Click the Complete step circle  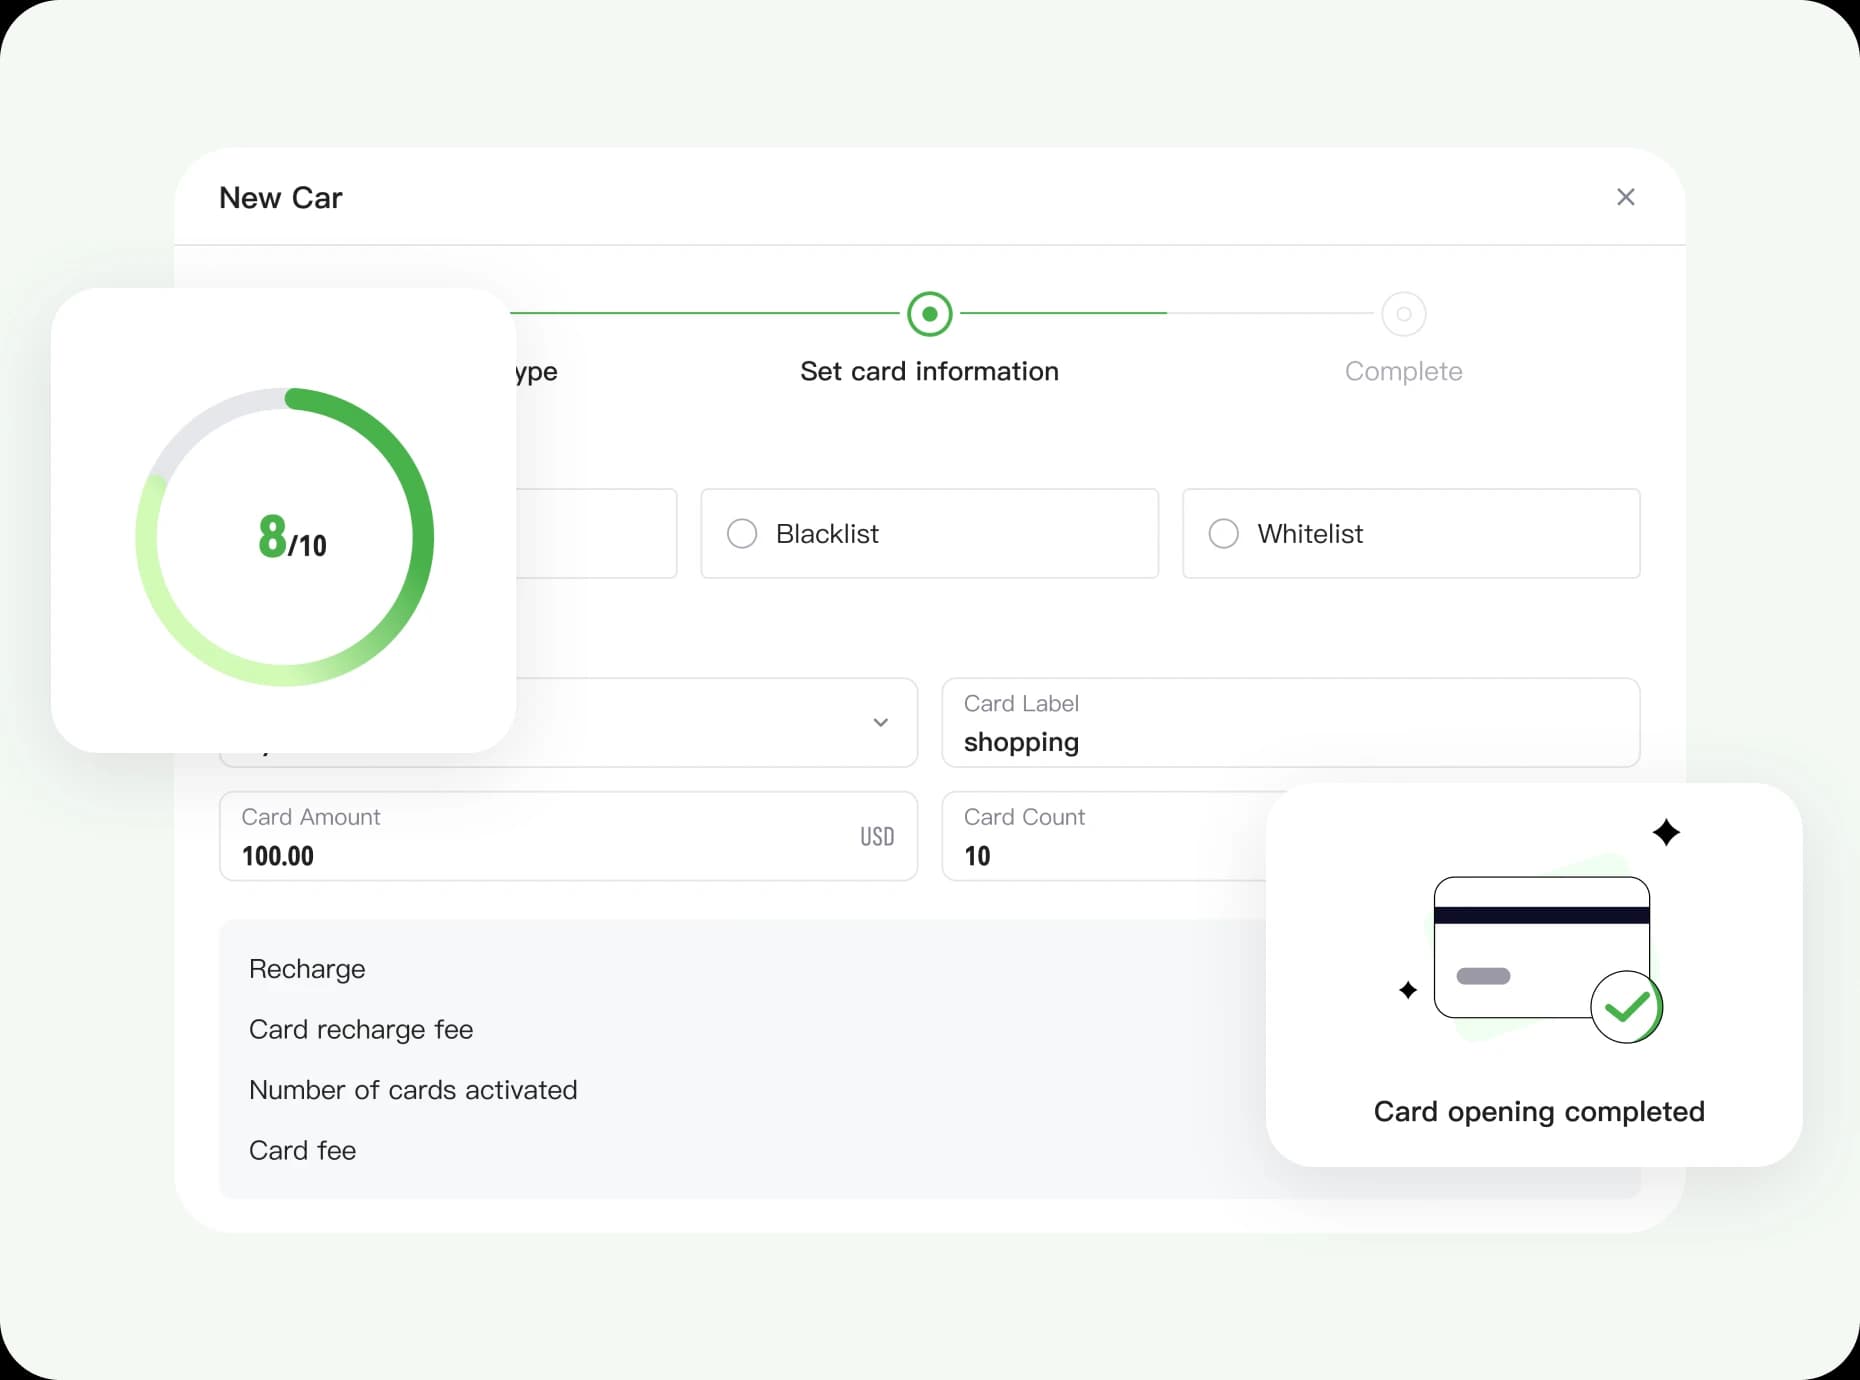pyautogui.click(x=1403, y=314)
